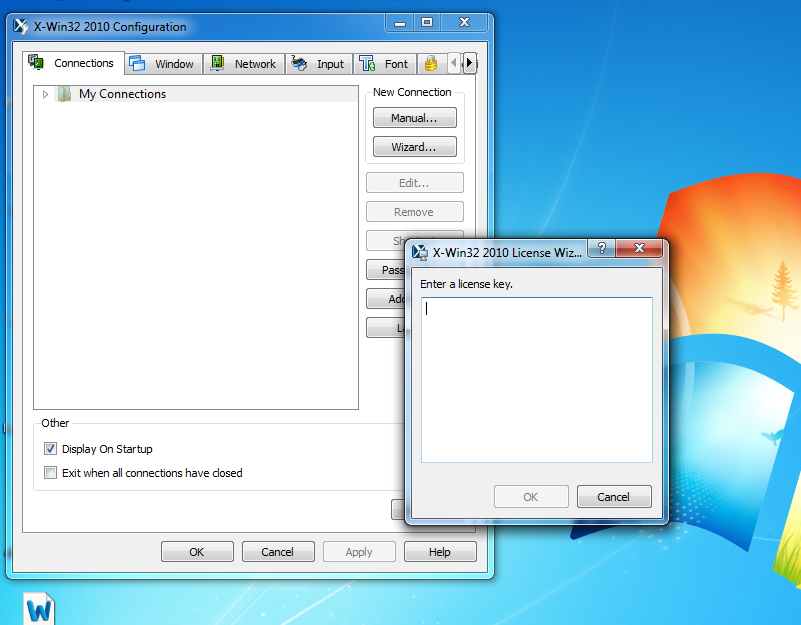Switch to the Window tab
Image resolution: width=801 pixels, height=625 pixels.
click(163, 64)
